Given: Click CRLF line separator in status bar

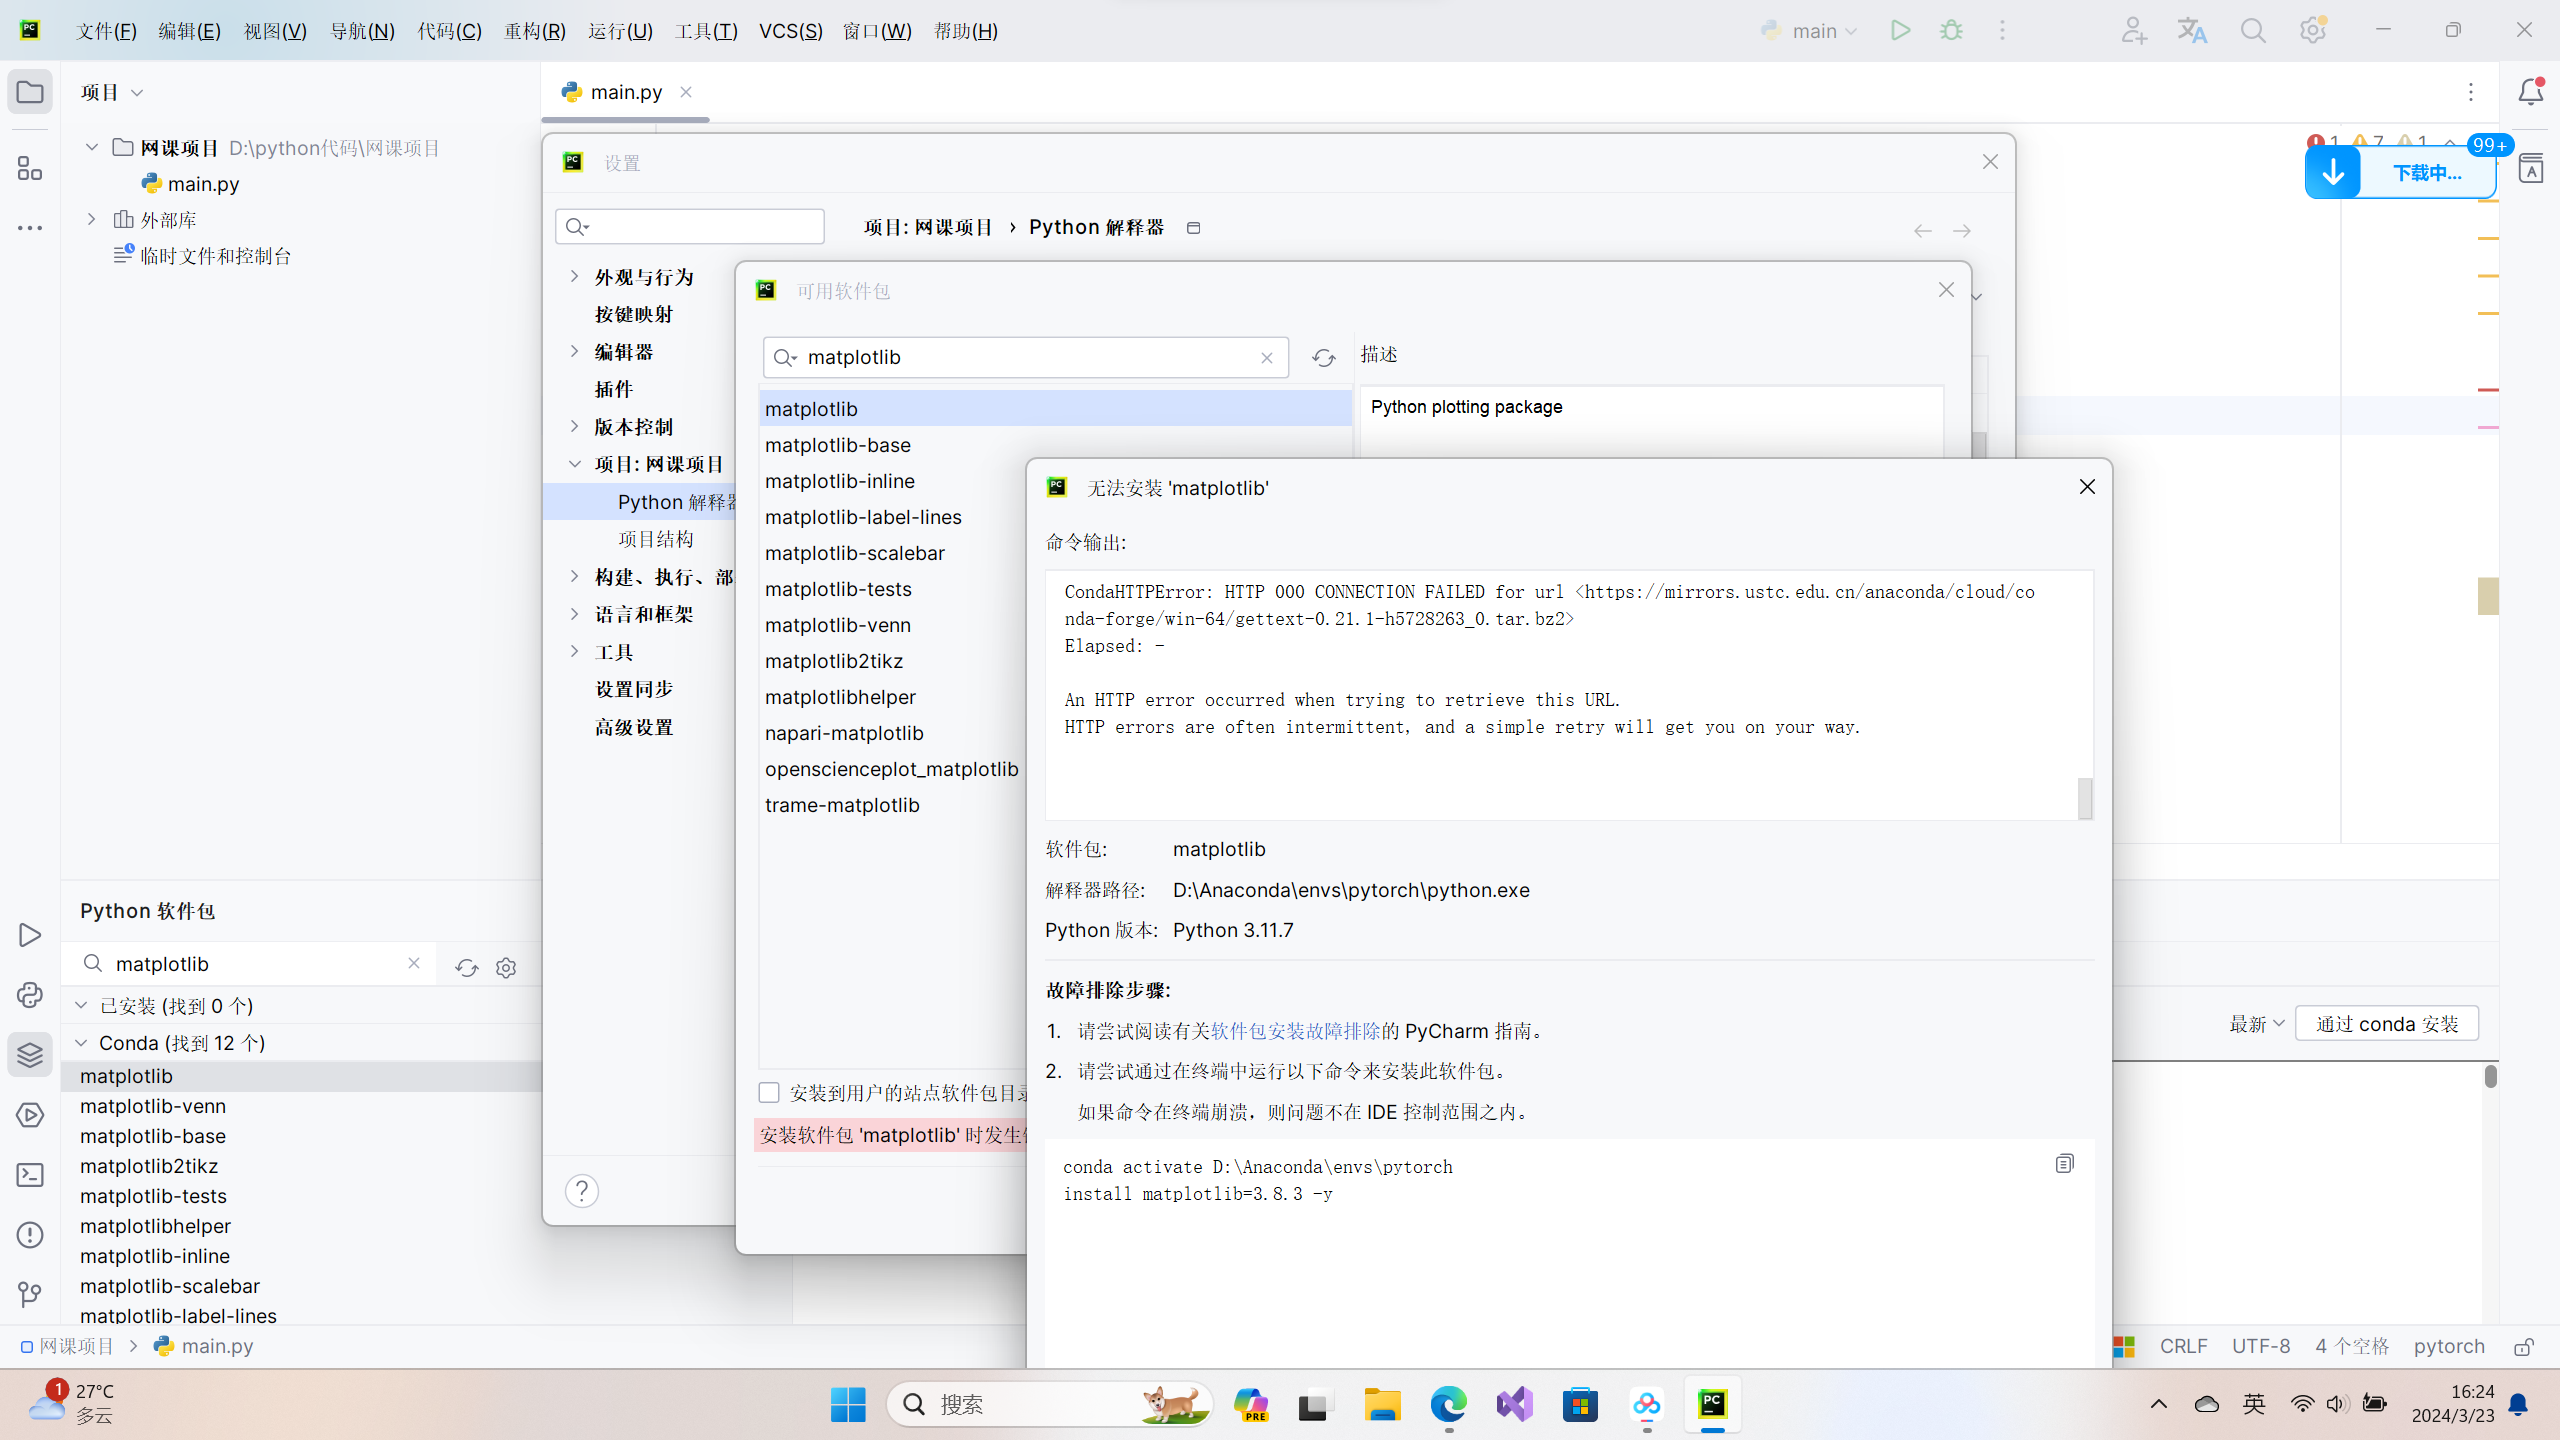Looking at the screenshot, I should (x=2183, y=1347).
